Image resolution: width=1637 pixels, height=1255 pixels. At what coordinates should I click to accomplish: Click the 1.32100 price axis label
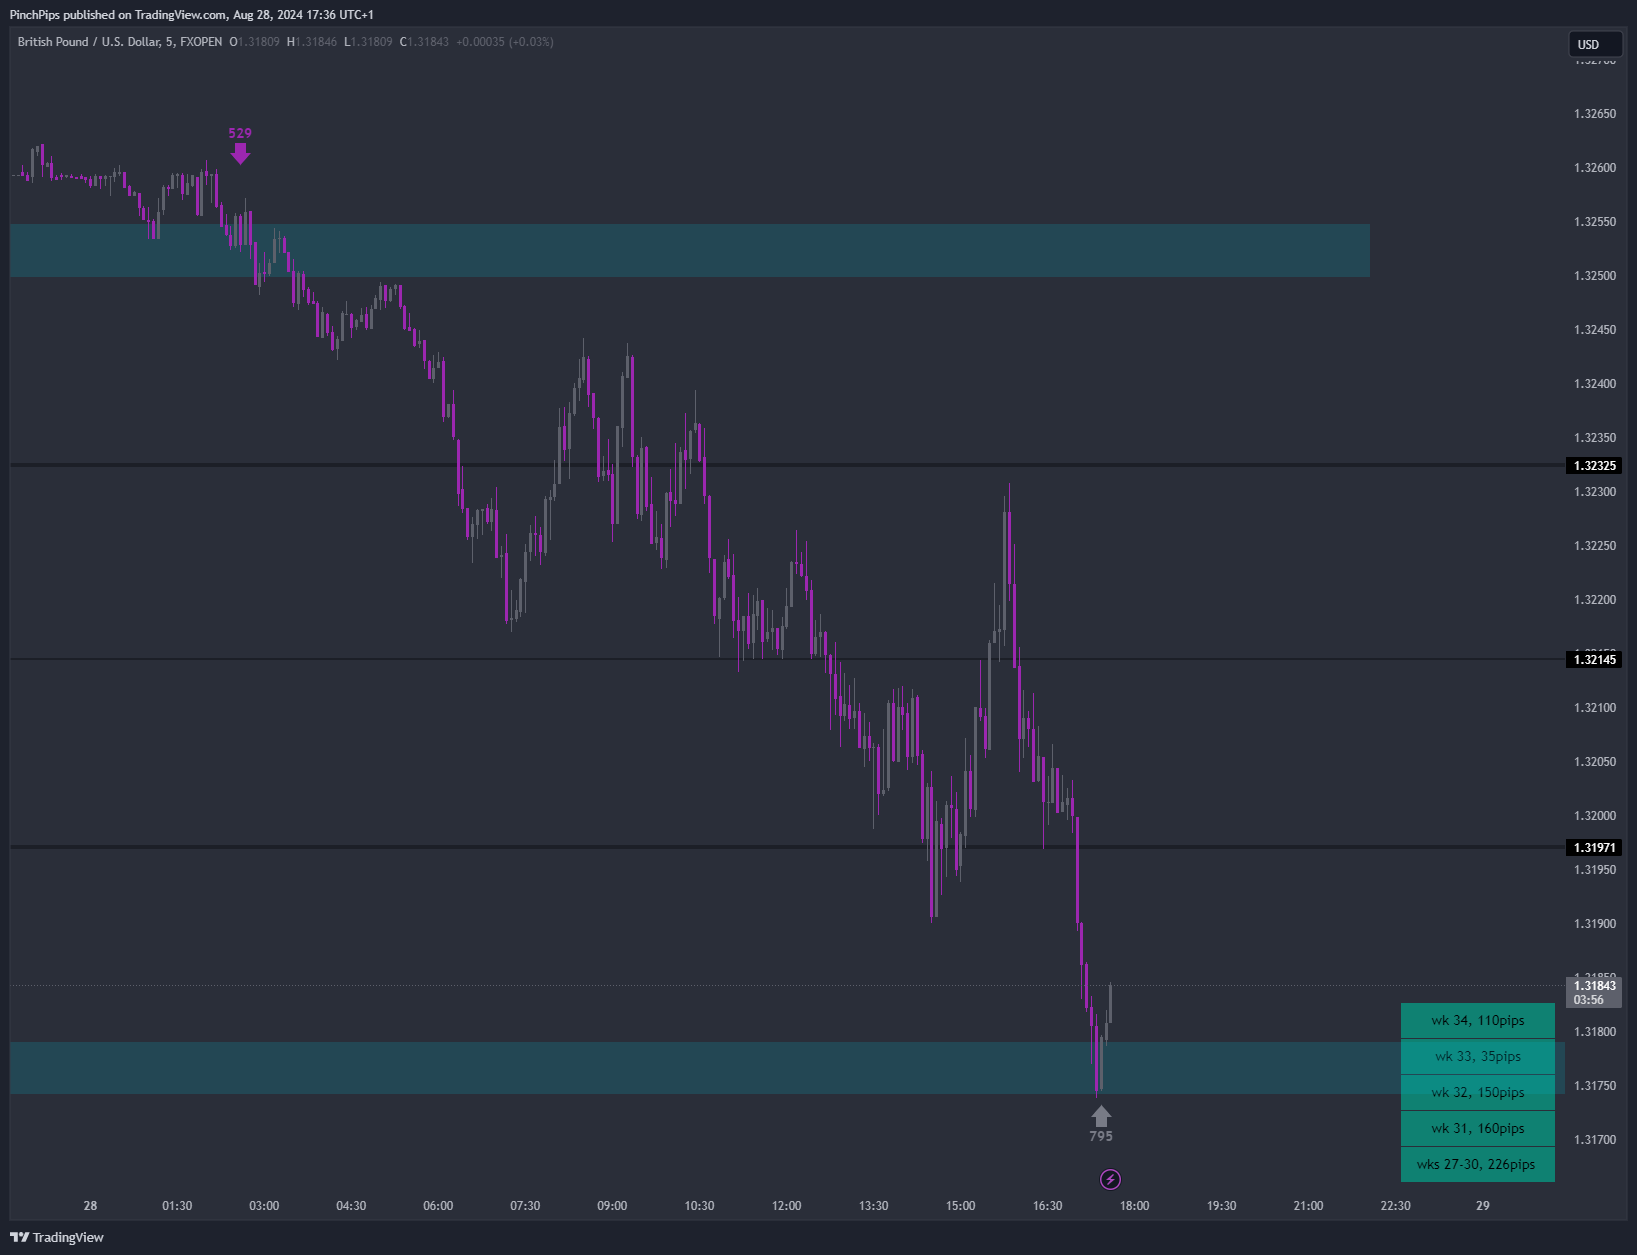point(1595,708)
